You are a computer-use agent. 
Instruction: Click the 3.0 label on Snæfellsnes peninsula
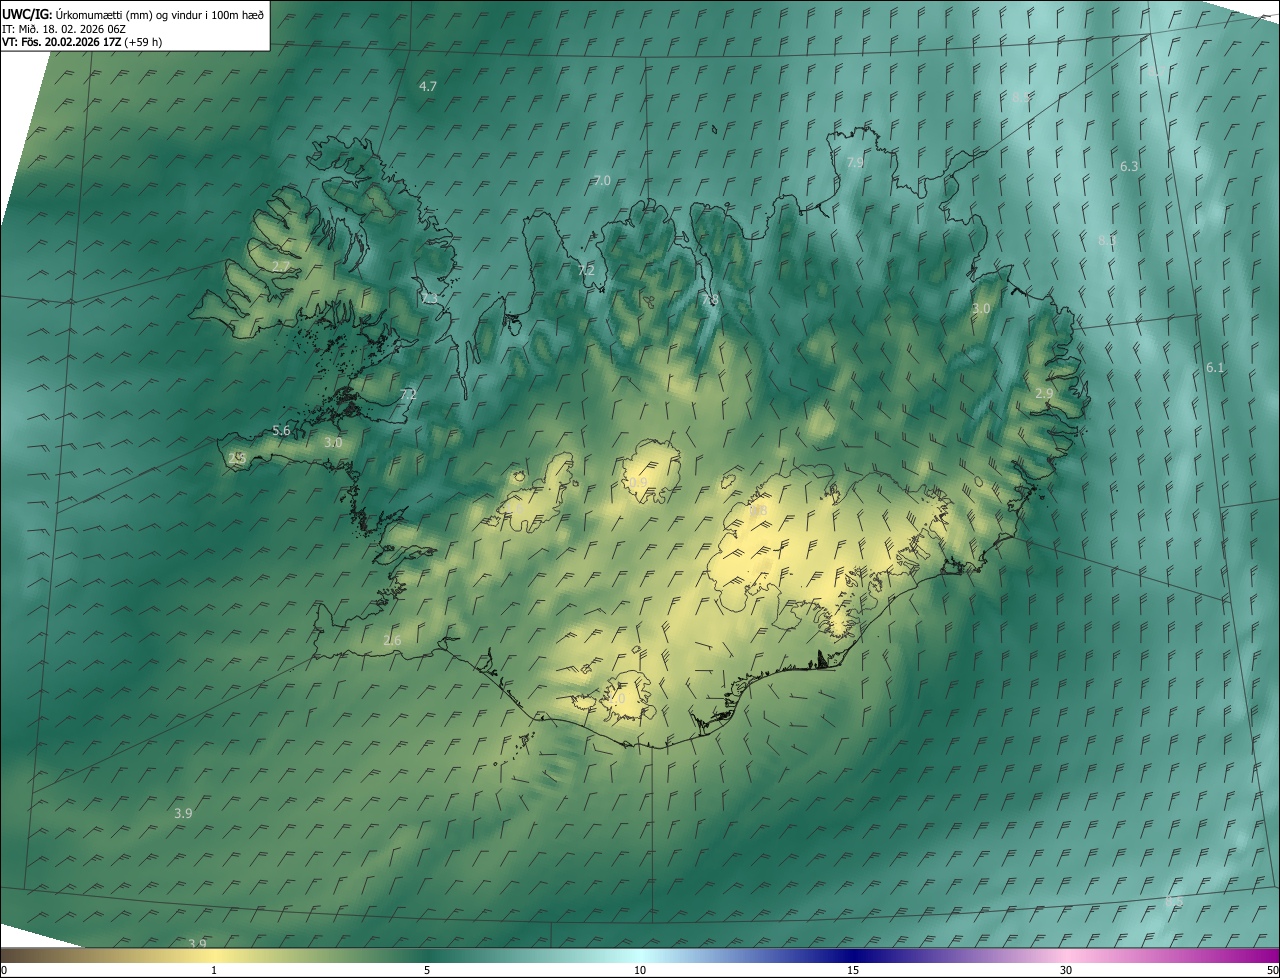pos(333,443)
